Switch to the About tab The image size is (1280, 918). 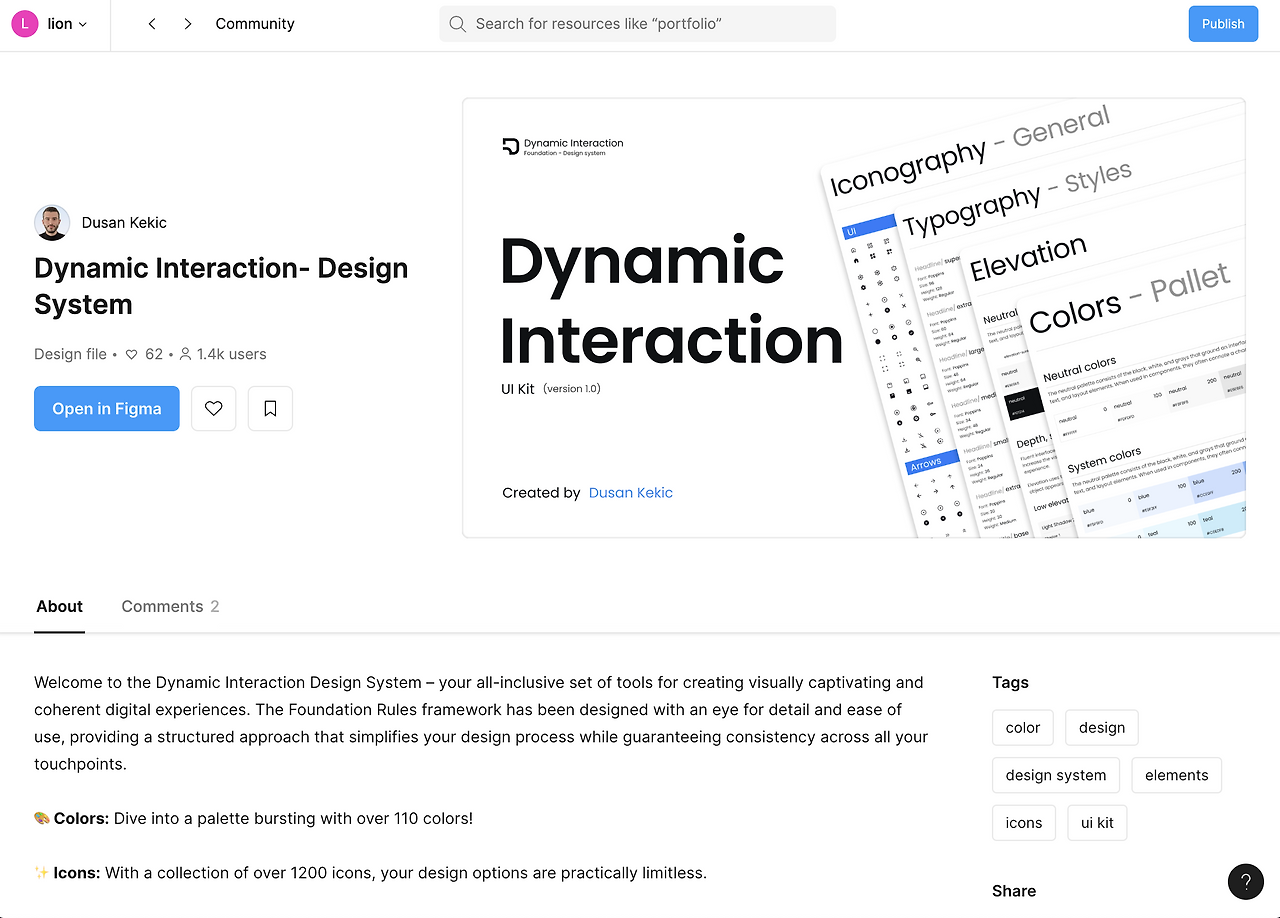59,607
